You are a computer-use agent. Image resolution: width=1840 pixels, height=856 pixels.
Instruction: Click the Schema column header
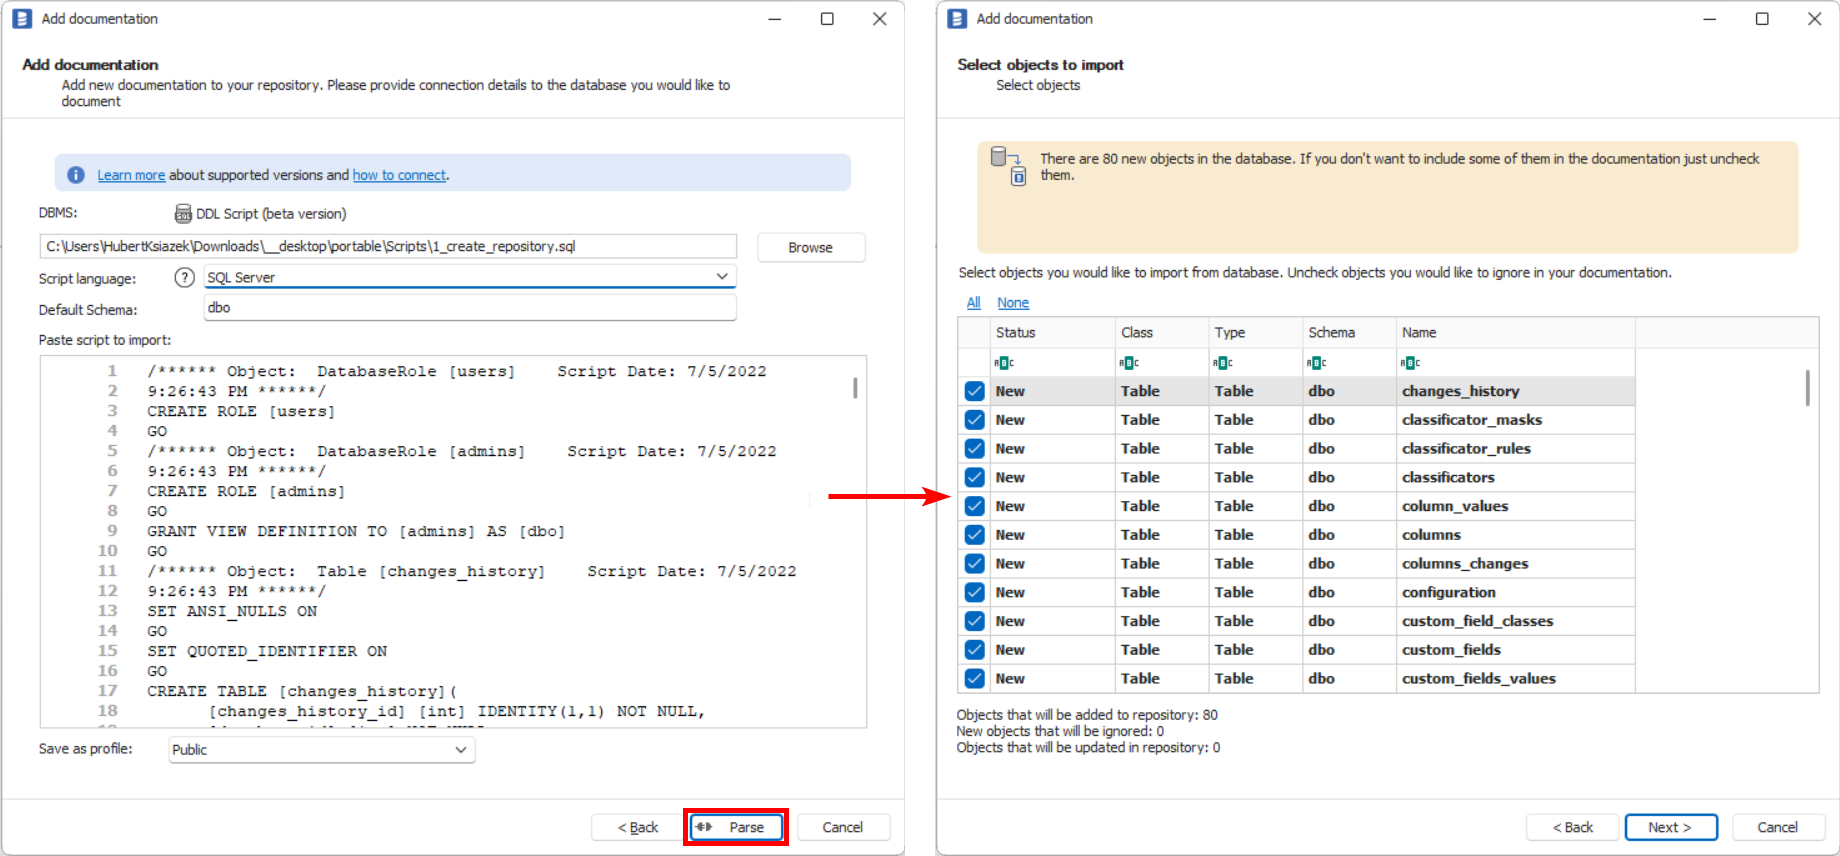click(1331, 333)
